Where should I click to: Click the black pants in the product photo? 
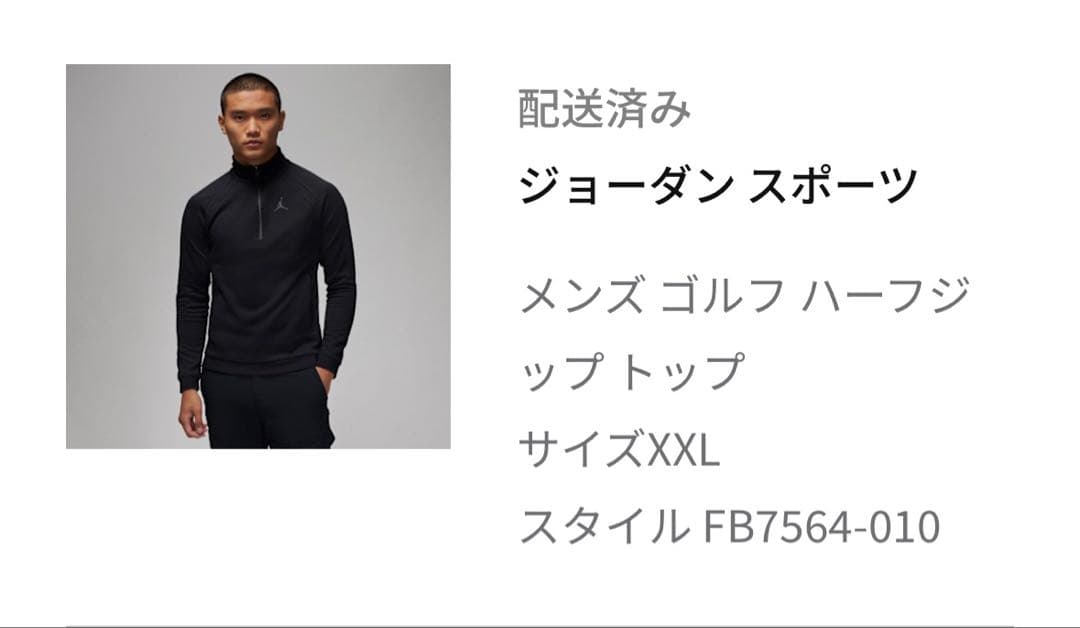click(265, 410)
